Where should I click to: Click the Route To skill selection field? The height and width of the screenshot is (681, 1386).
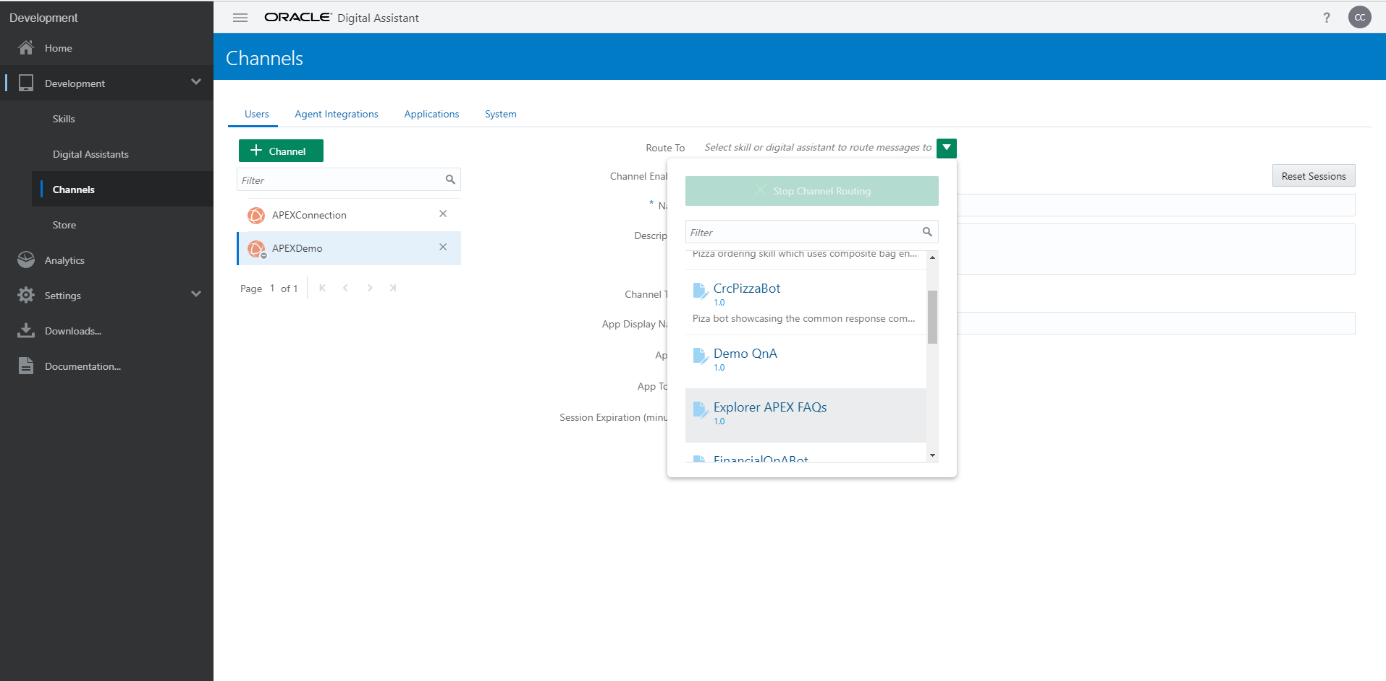coord(818,148)
